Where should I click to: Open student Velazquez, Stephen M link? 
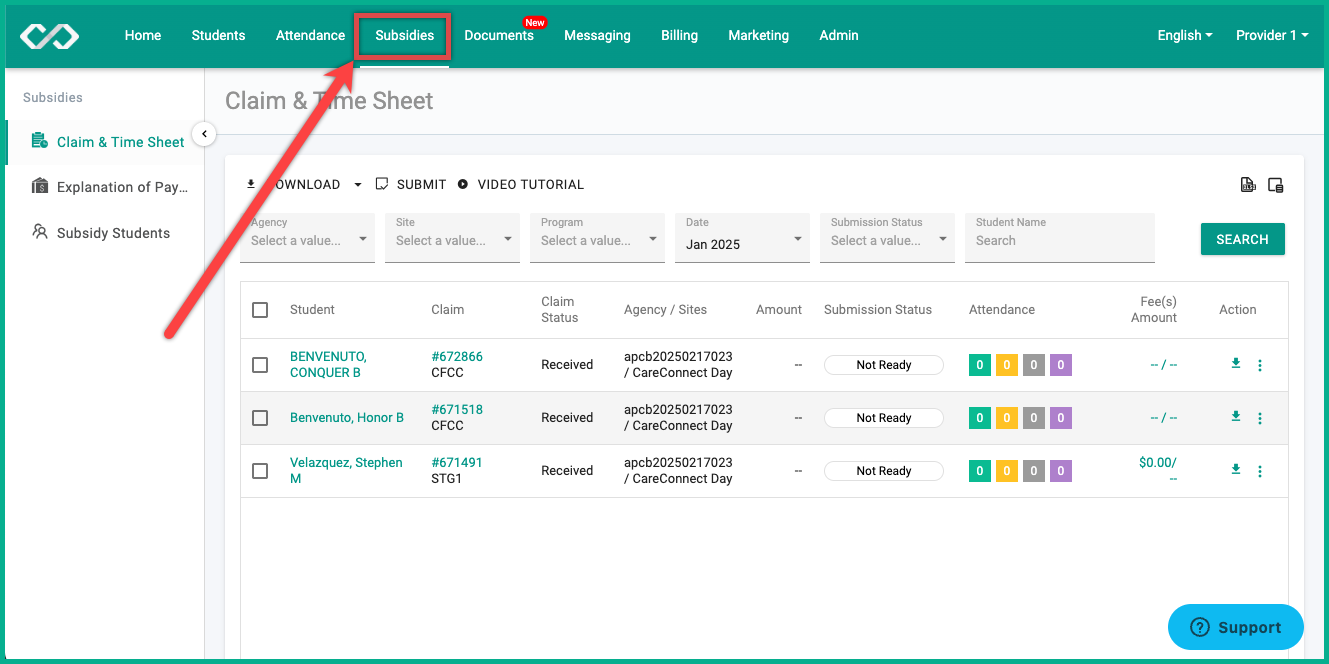tap(346, 470)
